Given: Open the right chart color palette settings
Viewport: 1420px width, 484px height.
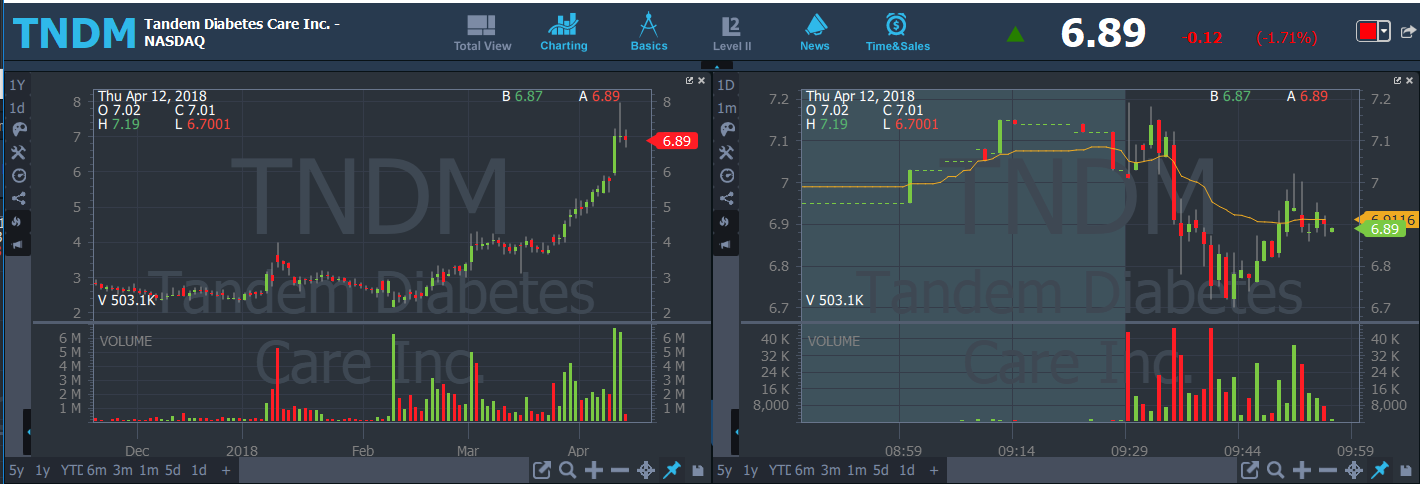Looking at the screenshot, I should pos(727,129).
